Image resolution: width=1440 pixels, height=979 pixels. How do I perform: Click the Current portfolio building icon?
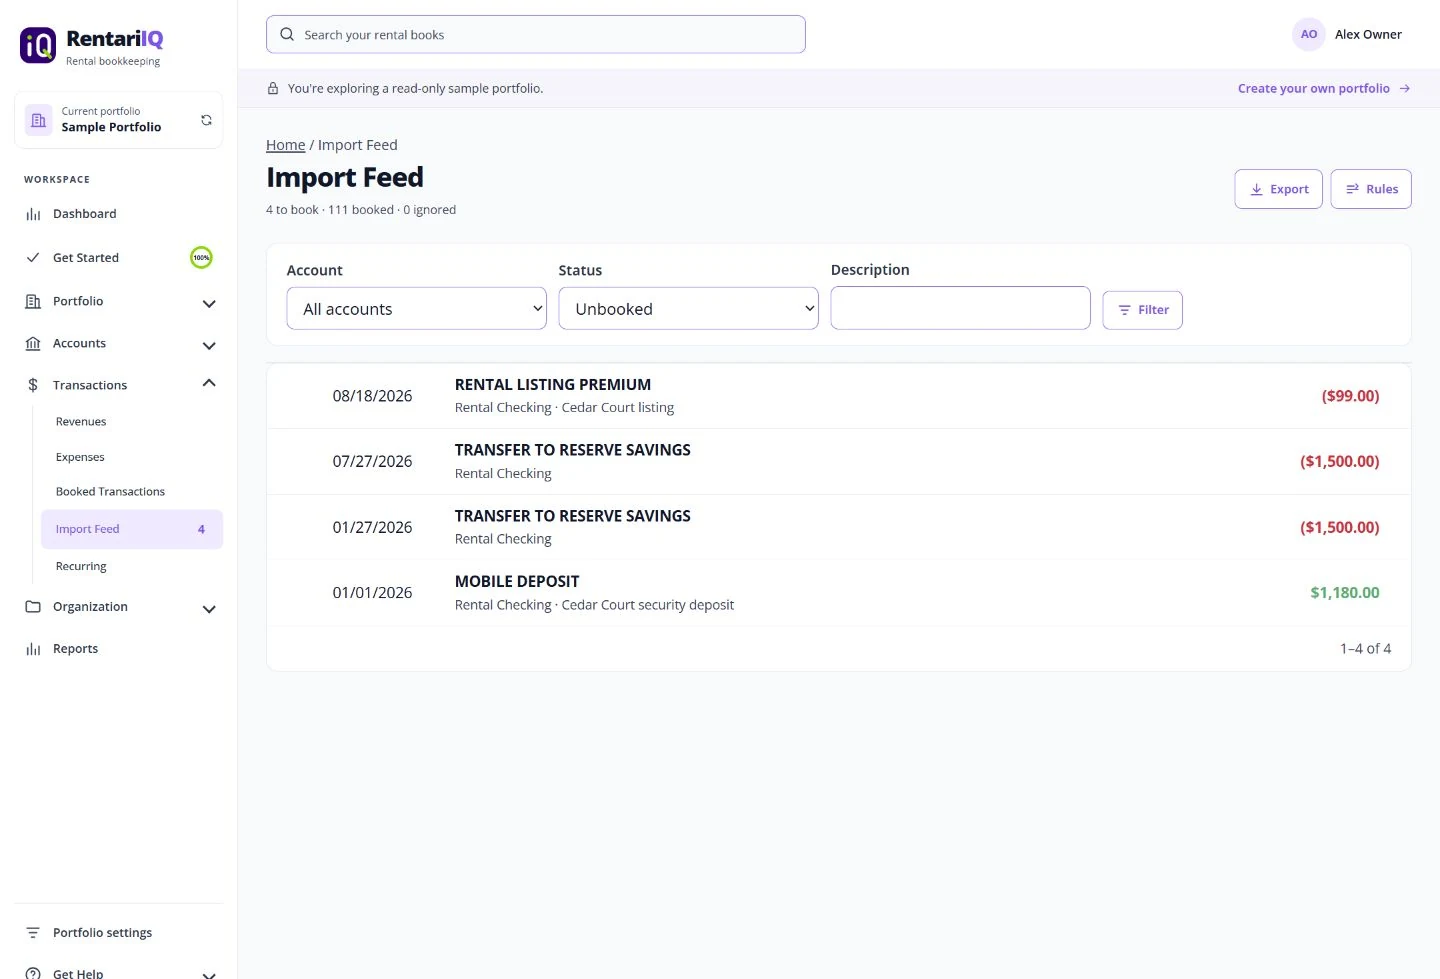click(x=38, y=120)
